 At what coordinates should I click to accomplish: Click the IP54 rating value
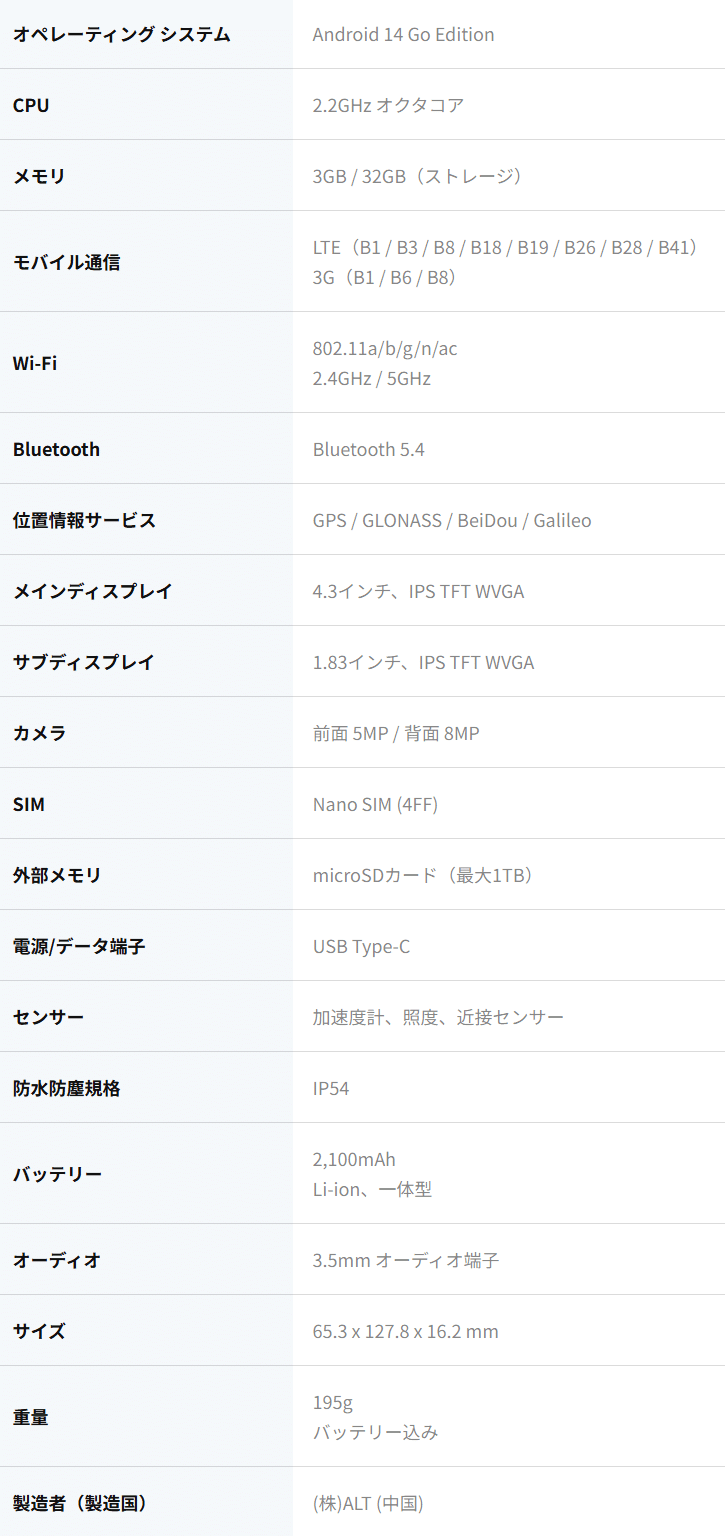[331, 1088]
